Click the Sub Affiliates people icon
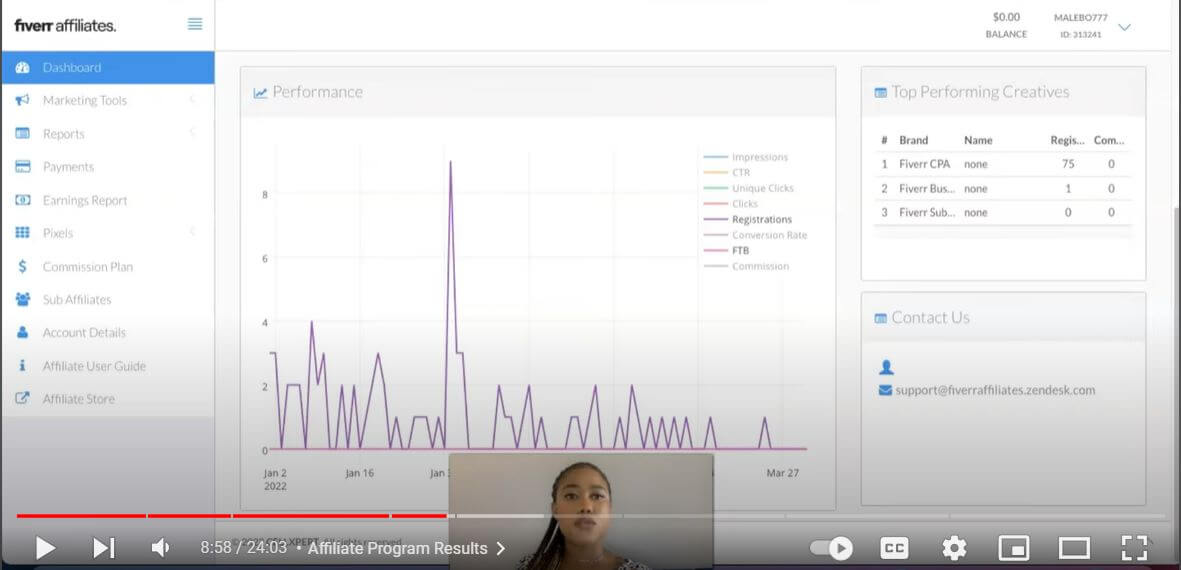1181x570 pixels. tap(23, 300)
